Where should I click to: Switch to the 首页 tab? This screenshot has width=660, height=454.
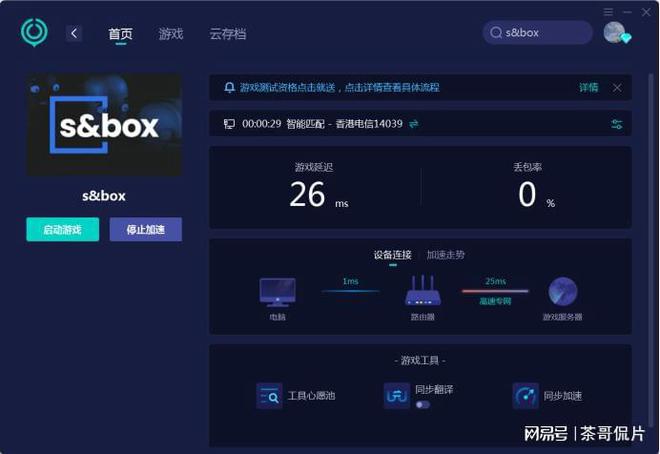(x=120, y=34)
